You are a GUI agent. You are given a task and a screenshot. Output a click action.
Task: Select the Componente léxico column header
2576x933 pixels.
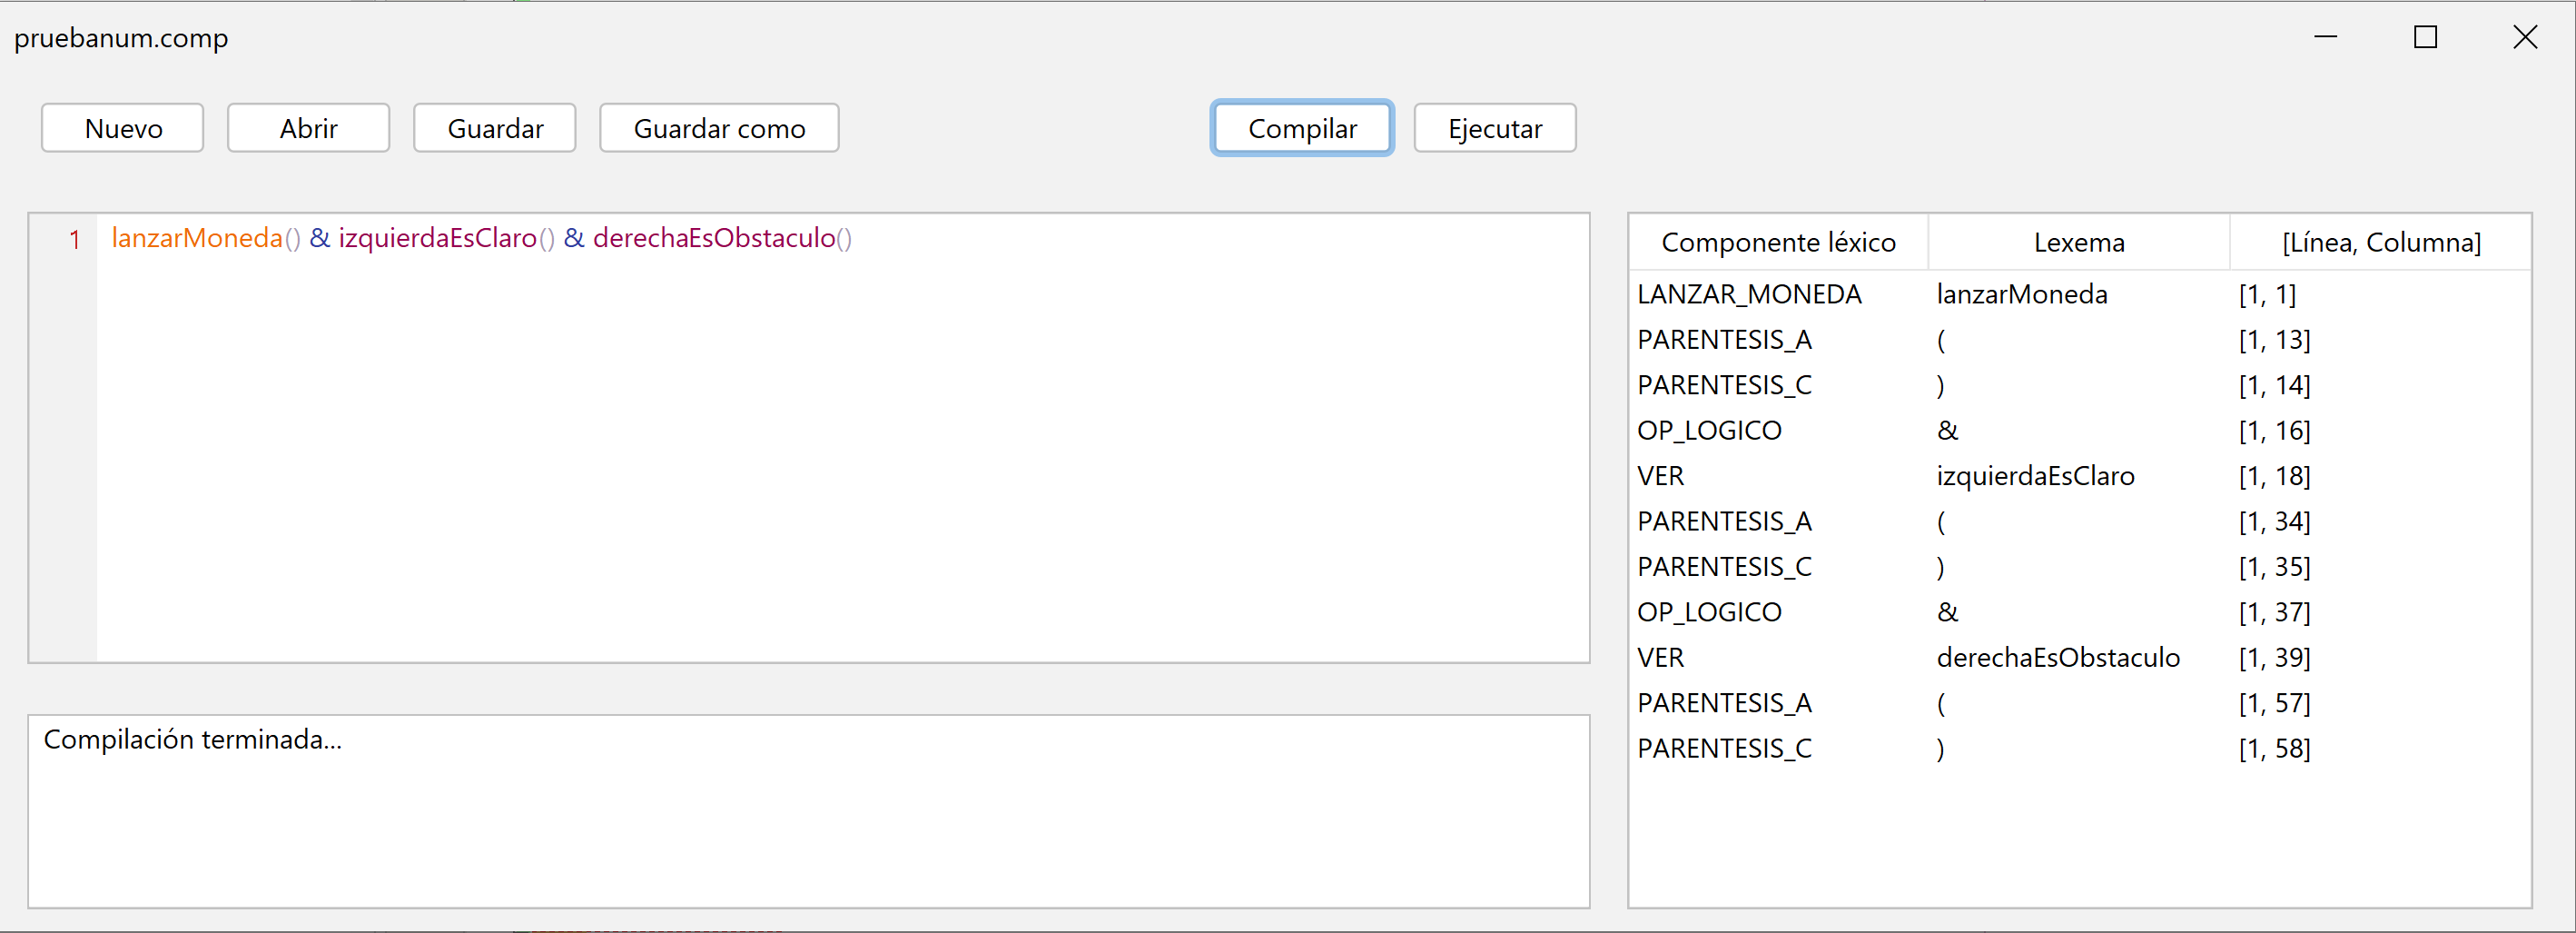coord(1778,242)
